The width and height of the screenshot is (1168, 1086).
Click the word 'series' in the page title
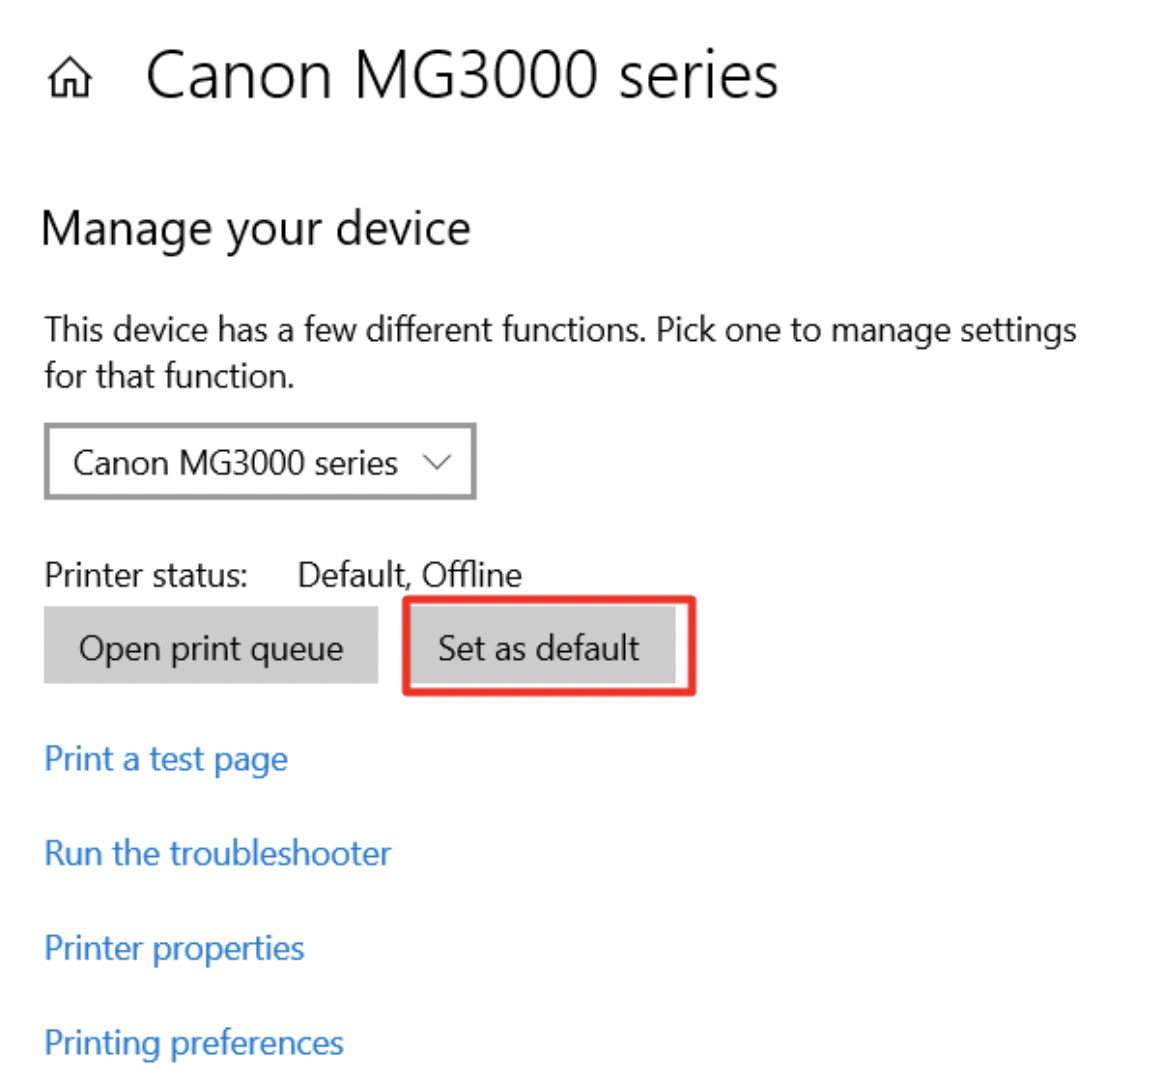point(698,76)
